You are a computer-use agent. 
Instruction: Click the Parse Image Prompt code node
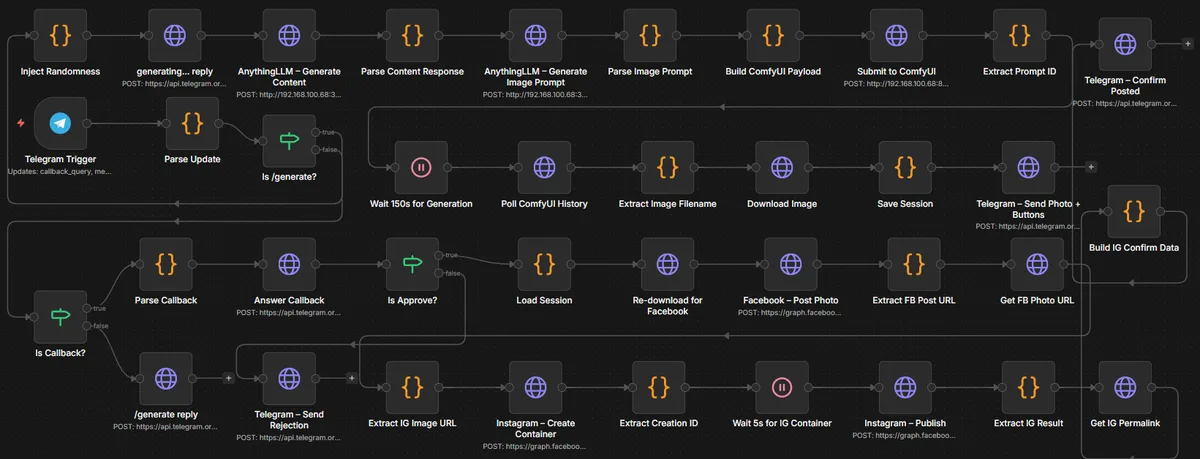[649, 35]
